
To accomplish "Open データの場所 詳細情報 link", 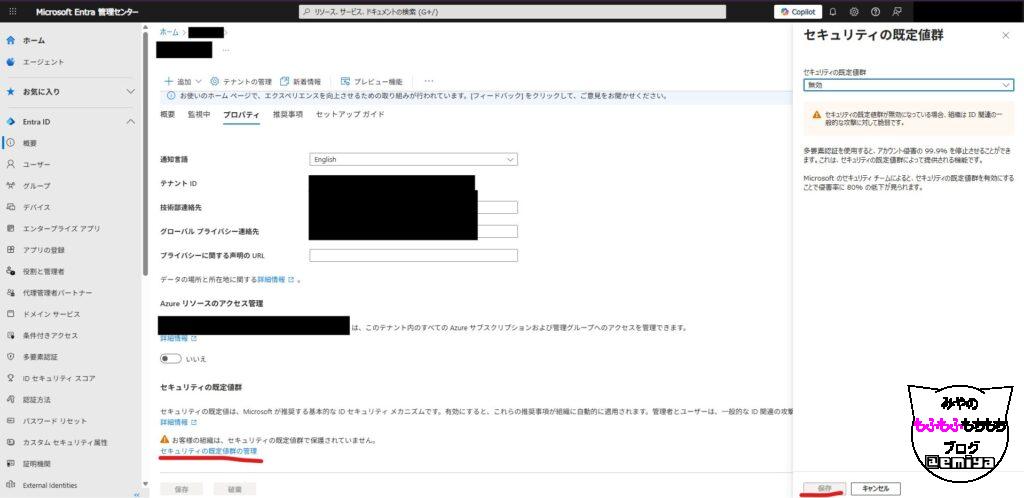I will click(x=275, y=279).
